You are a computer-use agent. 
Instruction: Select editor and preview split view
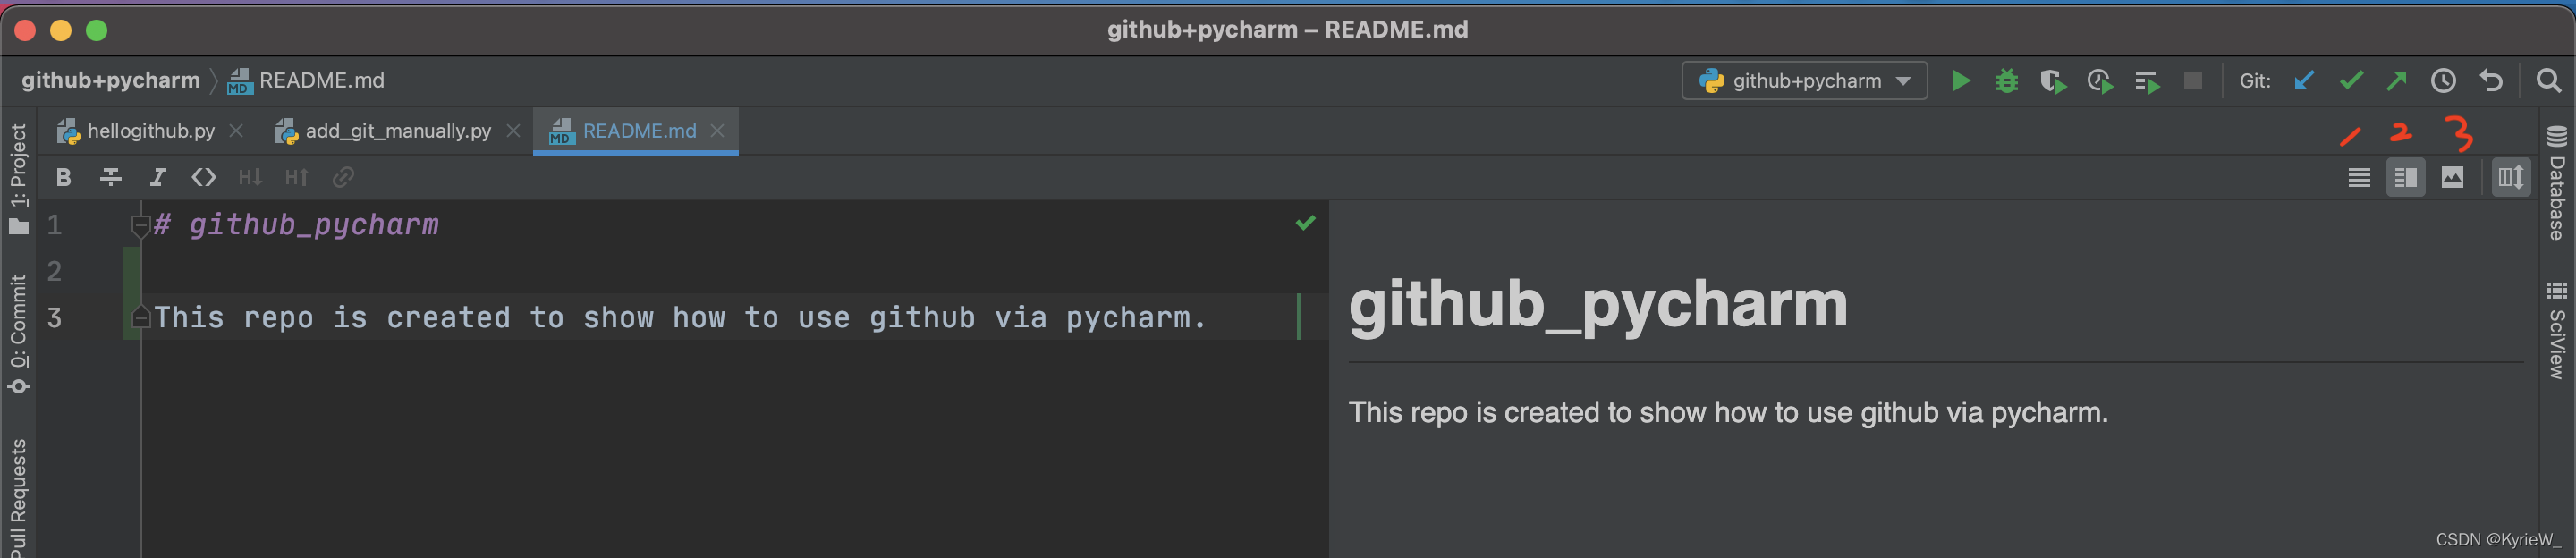2406,178
